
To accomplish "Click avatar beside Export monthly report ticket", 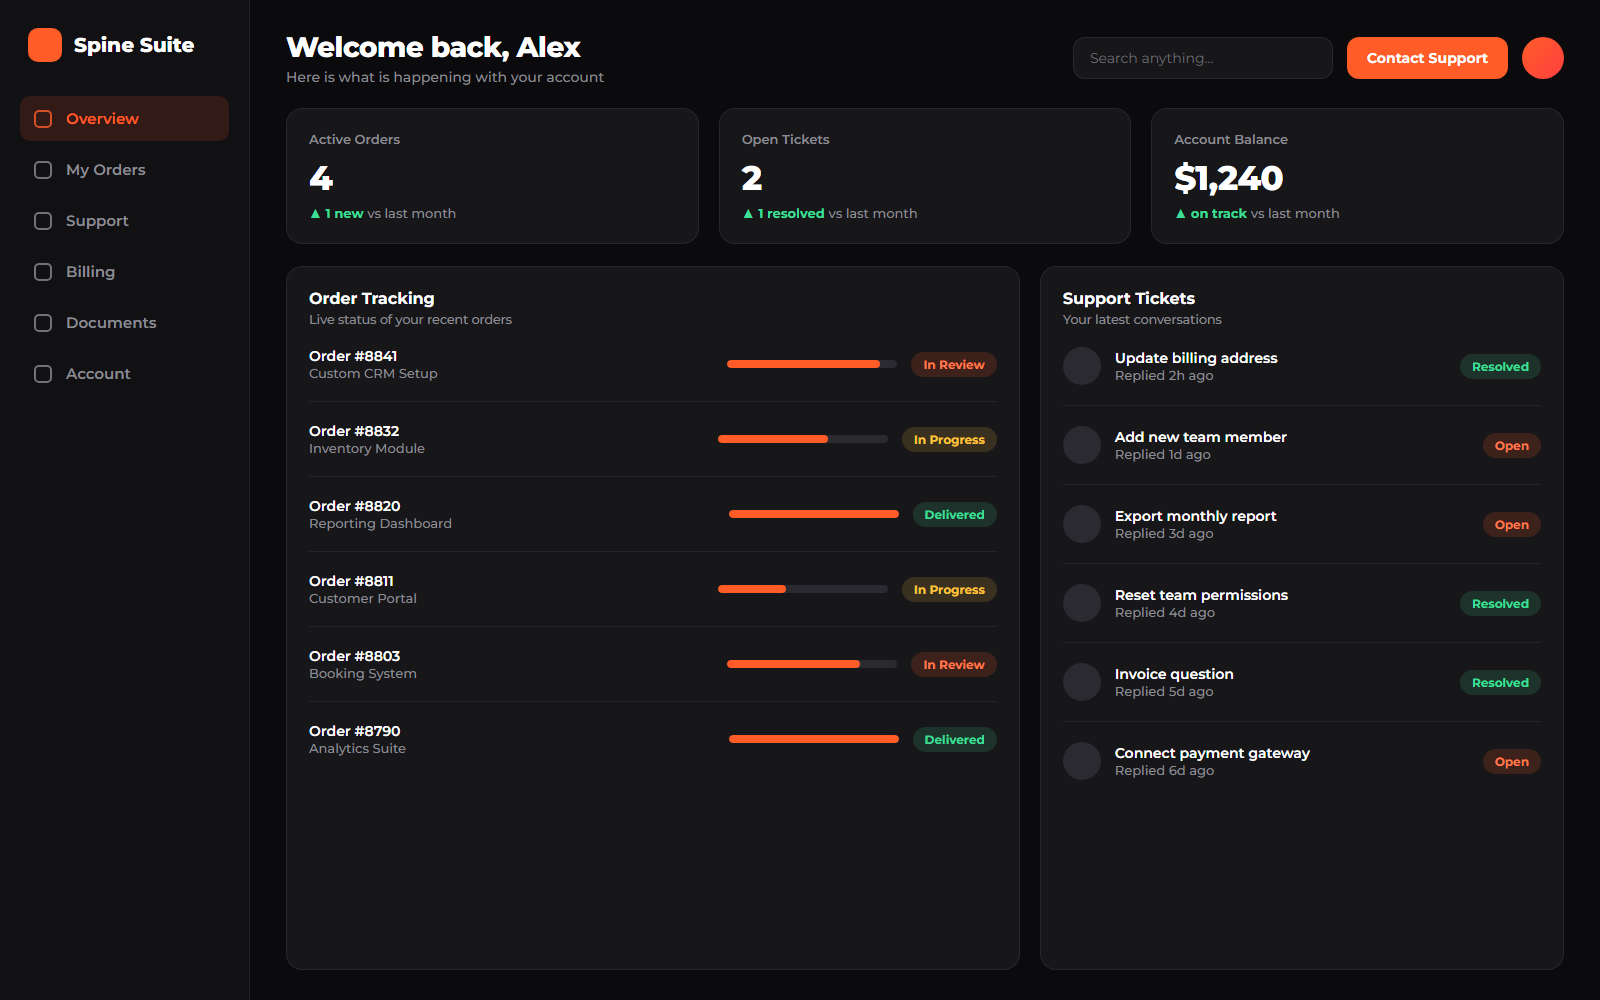I will pos(1082,524).
